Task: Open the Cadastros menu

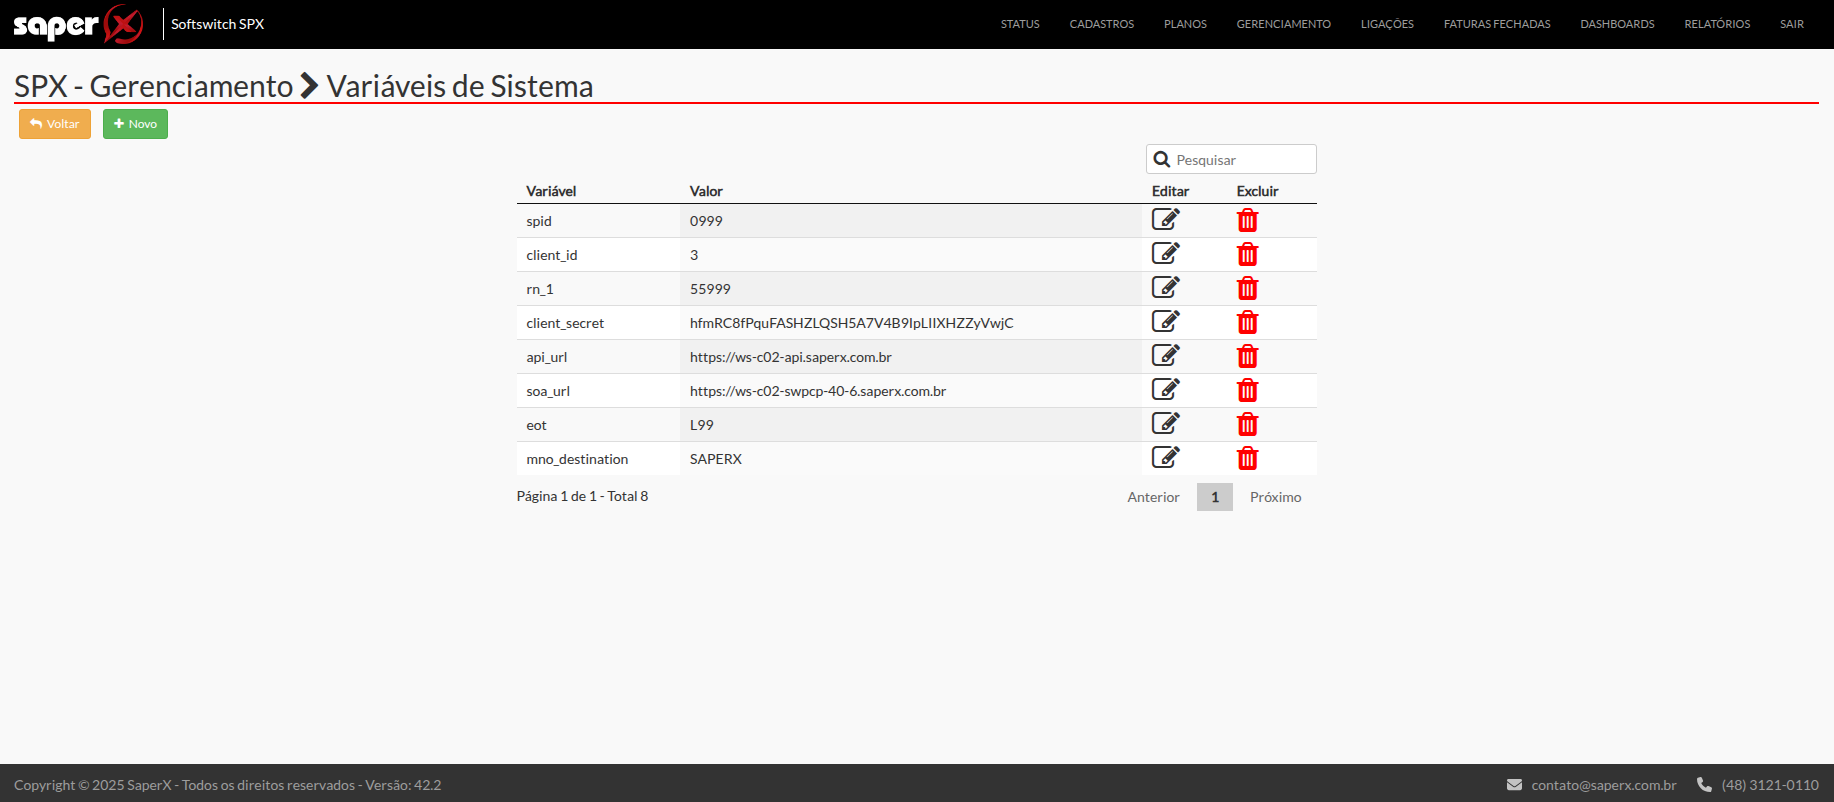Action: coord(1101,24)
